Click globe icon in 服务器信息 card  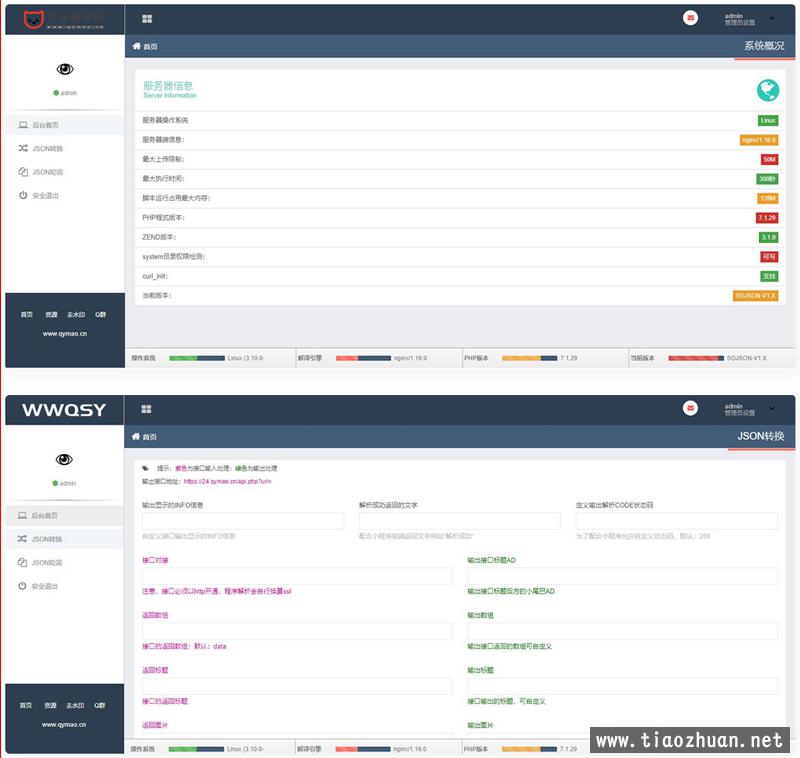(768, 91)
